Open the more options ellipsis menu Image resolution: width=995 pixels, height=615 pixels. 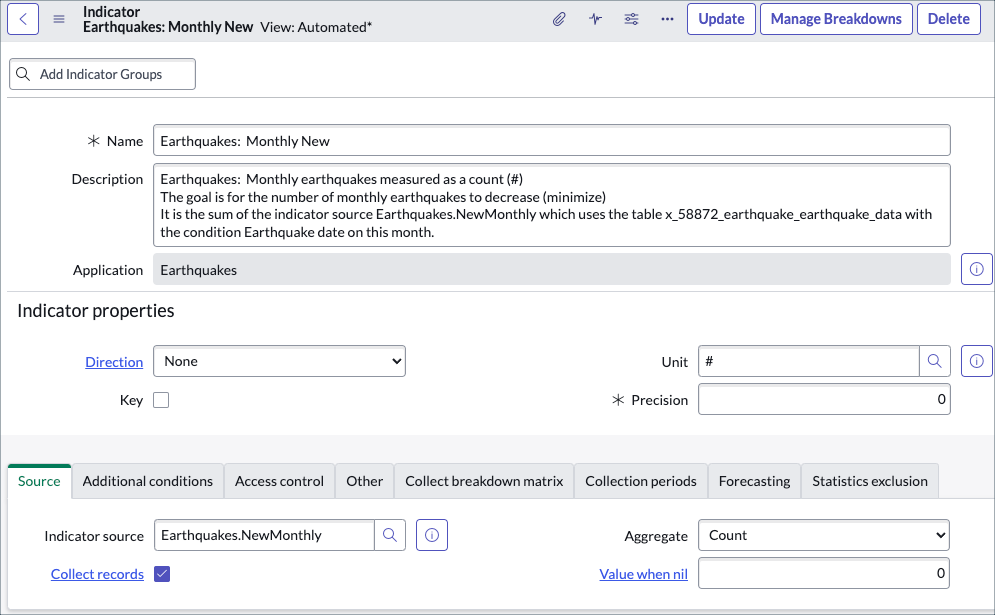[x=667, y=19]
